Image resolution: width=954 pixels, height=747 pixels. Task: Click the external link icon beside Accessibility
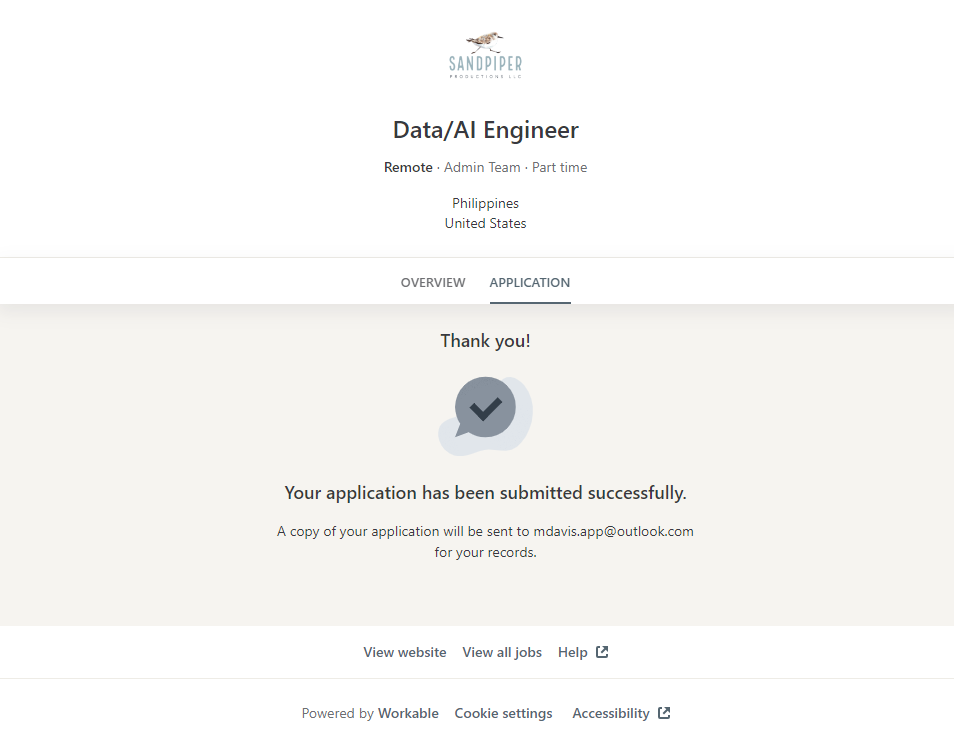(x=664, y=713)
